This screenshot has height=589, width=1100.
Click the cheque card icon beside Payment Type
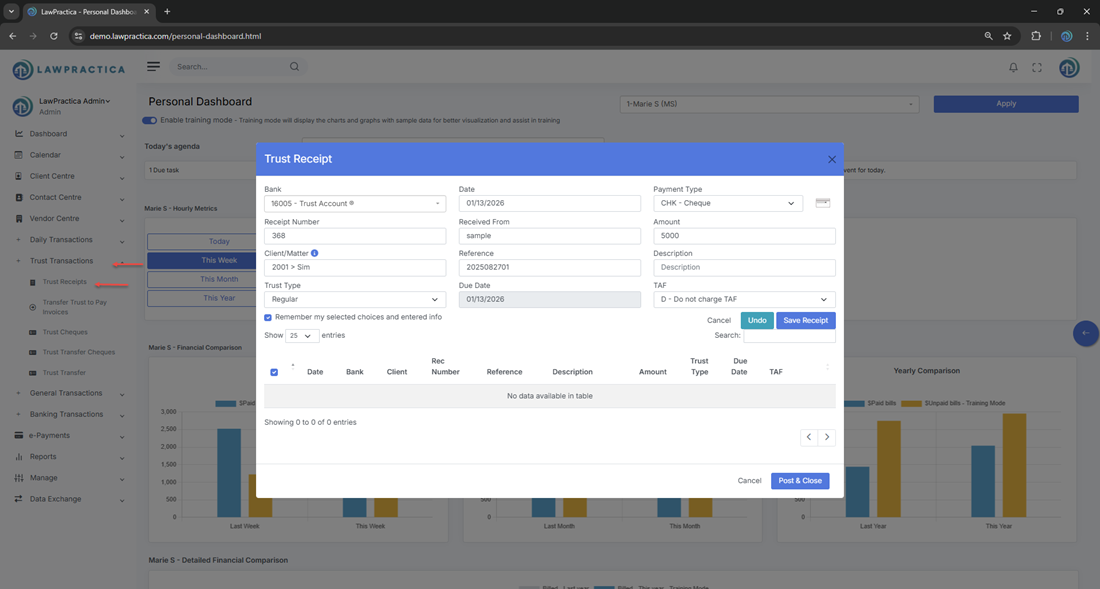(x=823, y=203)
